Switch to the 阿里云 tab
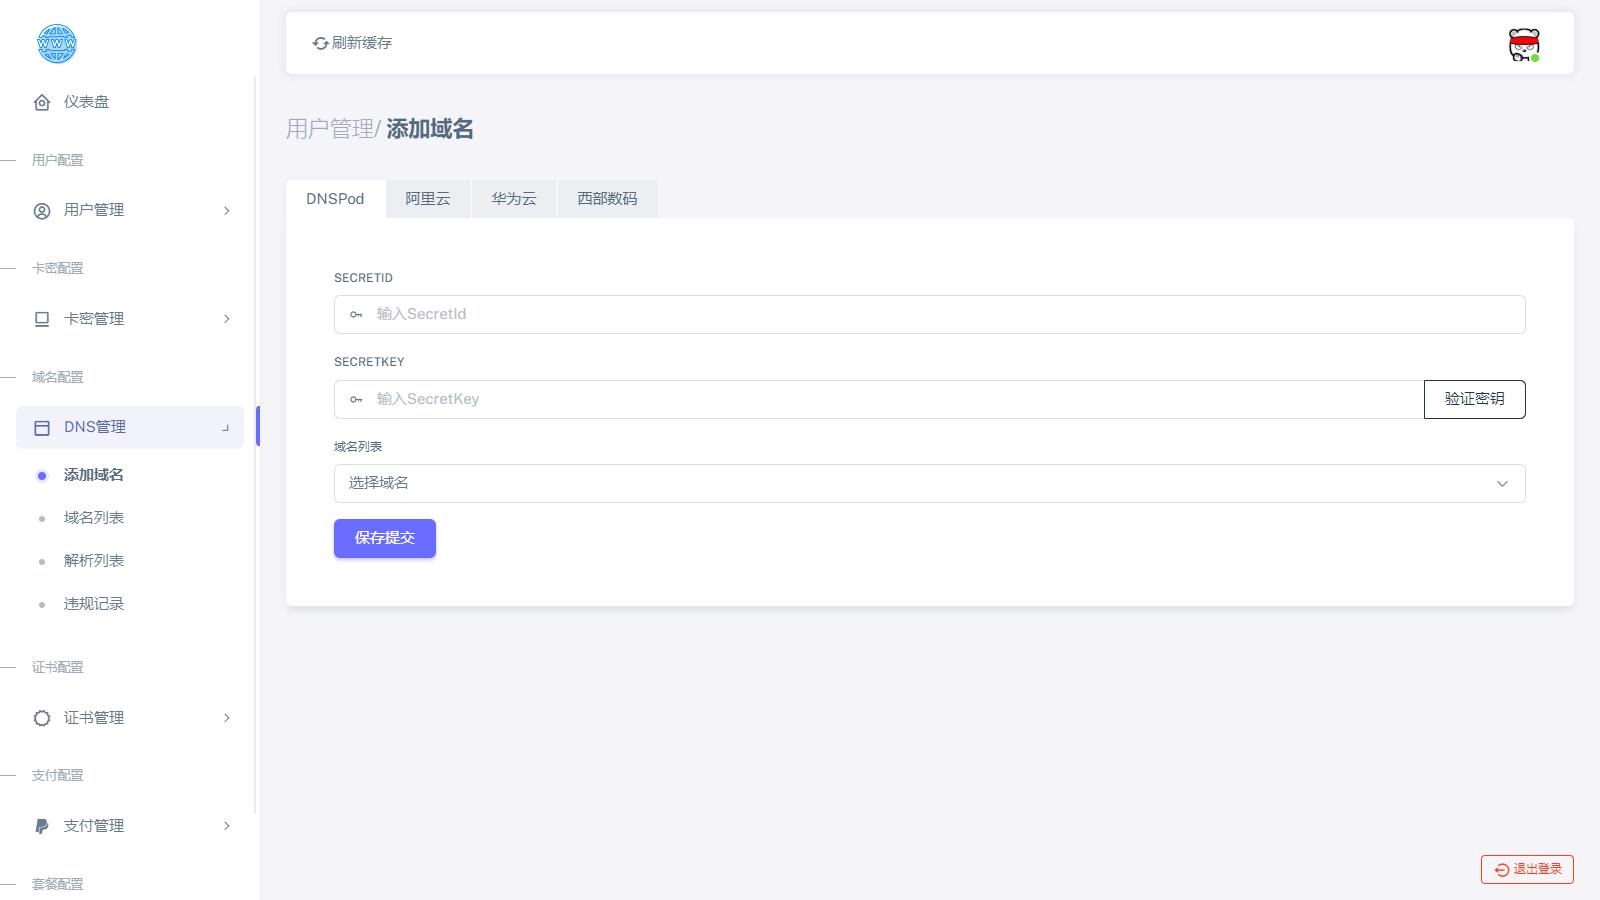The height and width of the screenshot is (900, 1600). coord(427,199)
